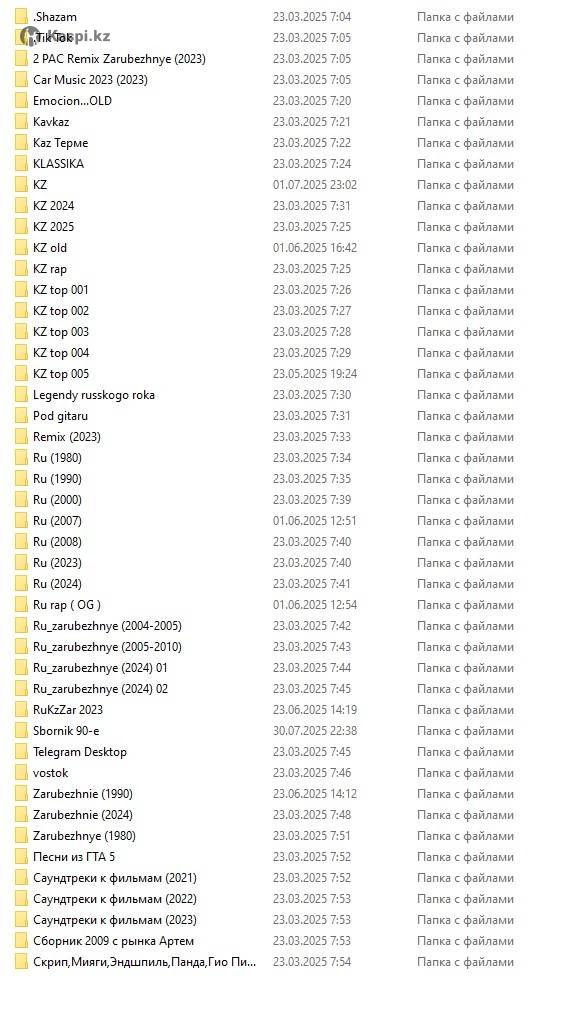This screenshot has width=565, height=1014.
Task: Select the .Shazam folder icon
Action: coord(21,17)
